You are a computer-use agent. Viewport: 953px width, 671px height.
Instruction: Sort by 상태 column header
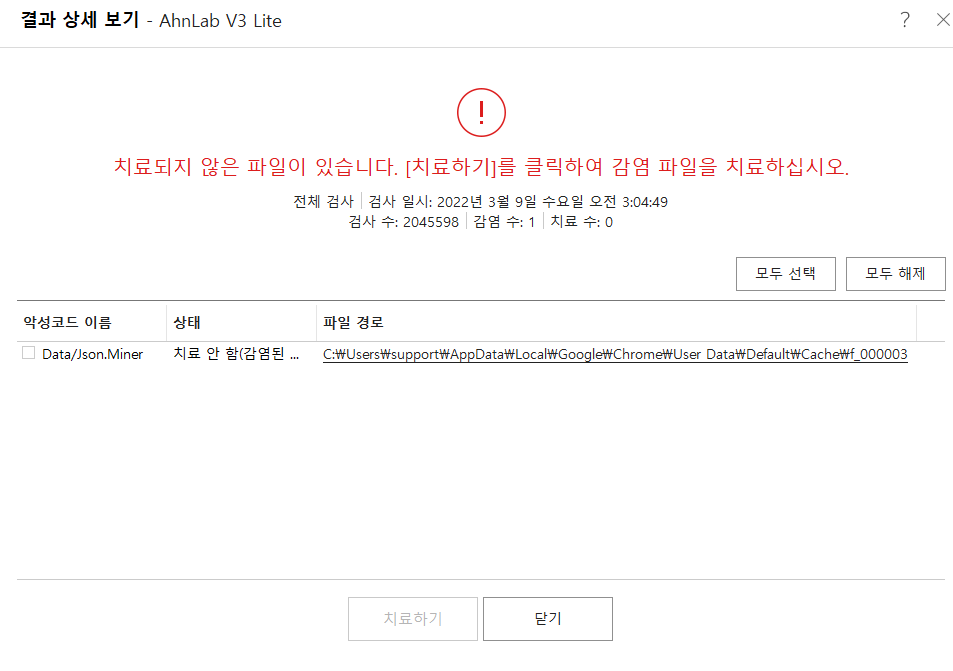pyautogui.click(x=241, y=322)
